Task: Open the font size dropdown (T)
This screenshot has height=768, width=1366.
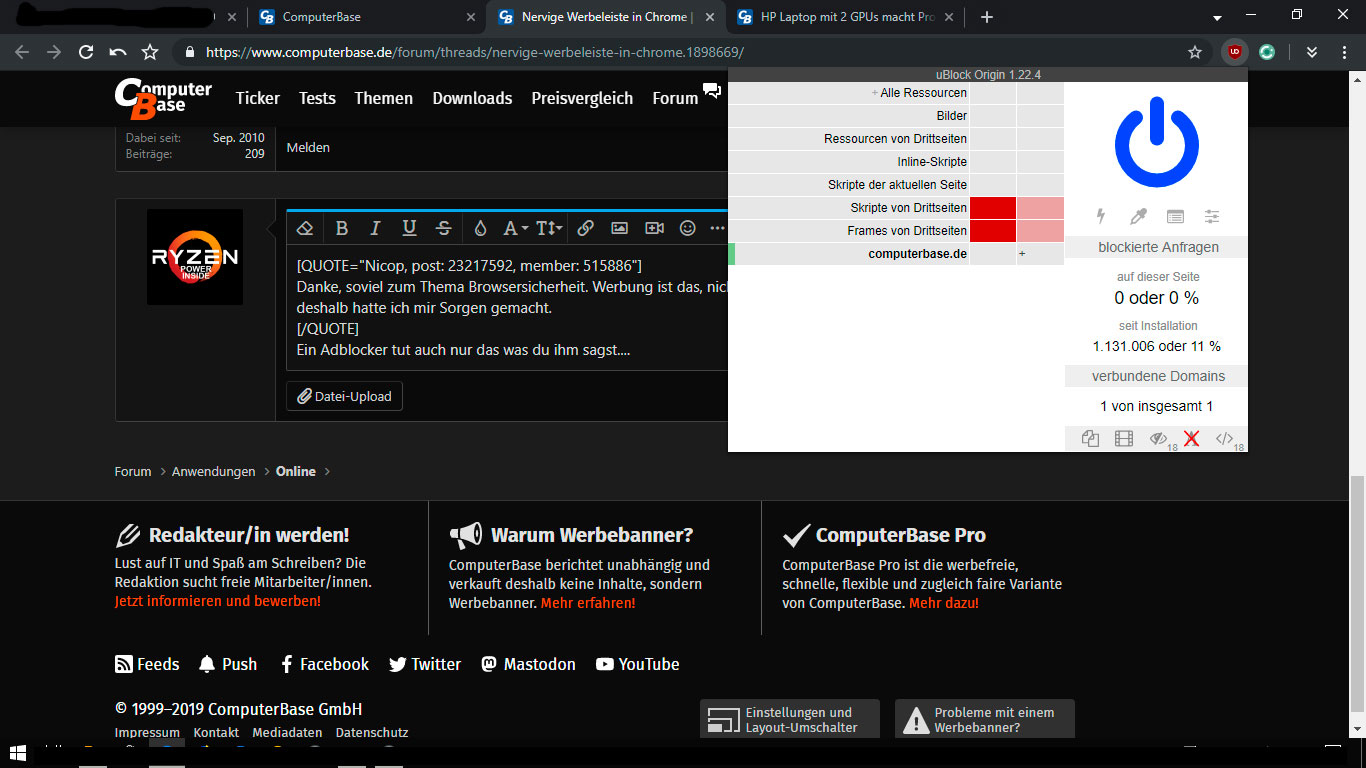Action: [x=549, y=228]
